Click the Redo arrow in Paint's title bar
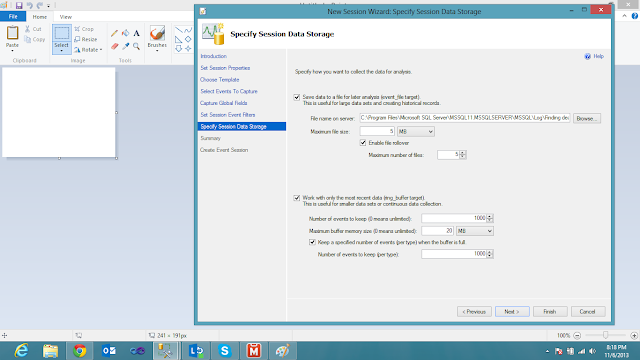Image resolution: width=640 pixels, height=360 pixels. pyautogui.click(x=40, y=5)
